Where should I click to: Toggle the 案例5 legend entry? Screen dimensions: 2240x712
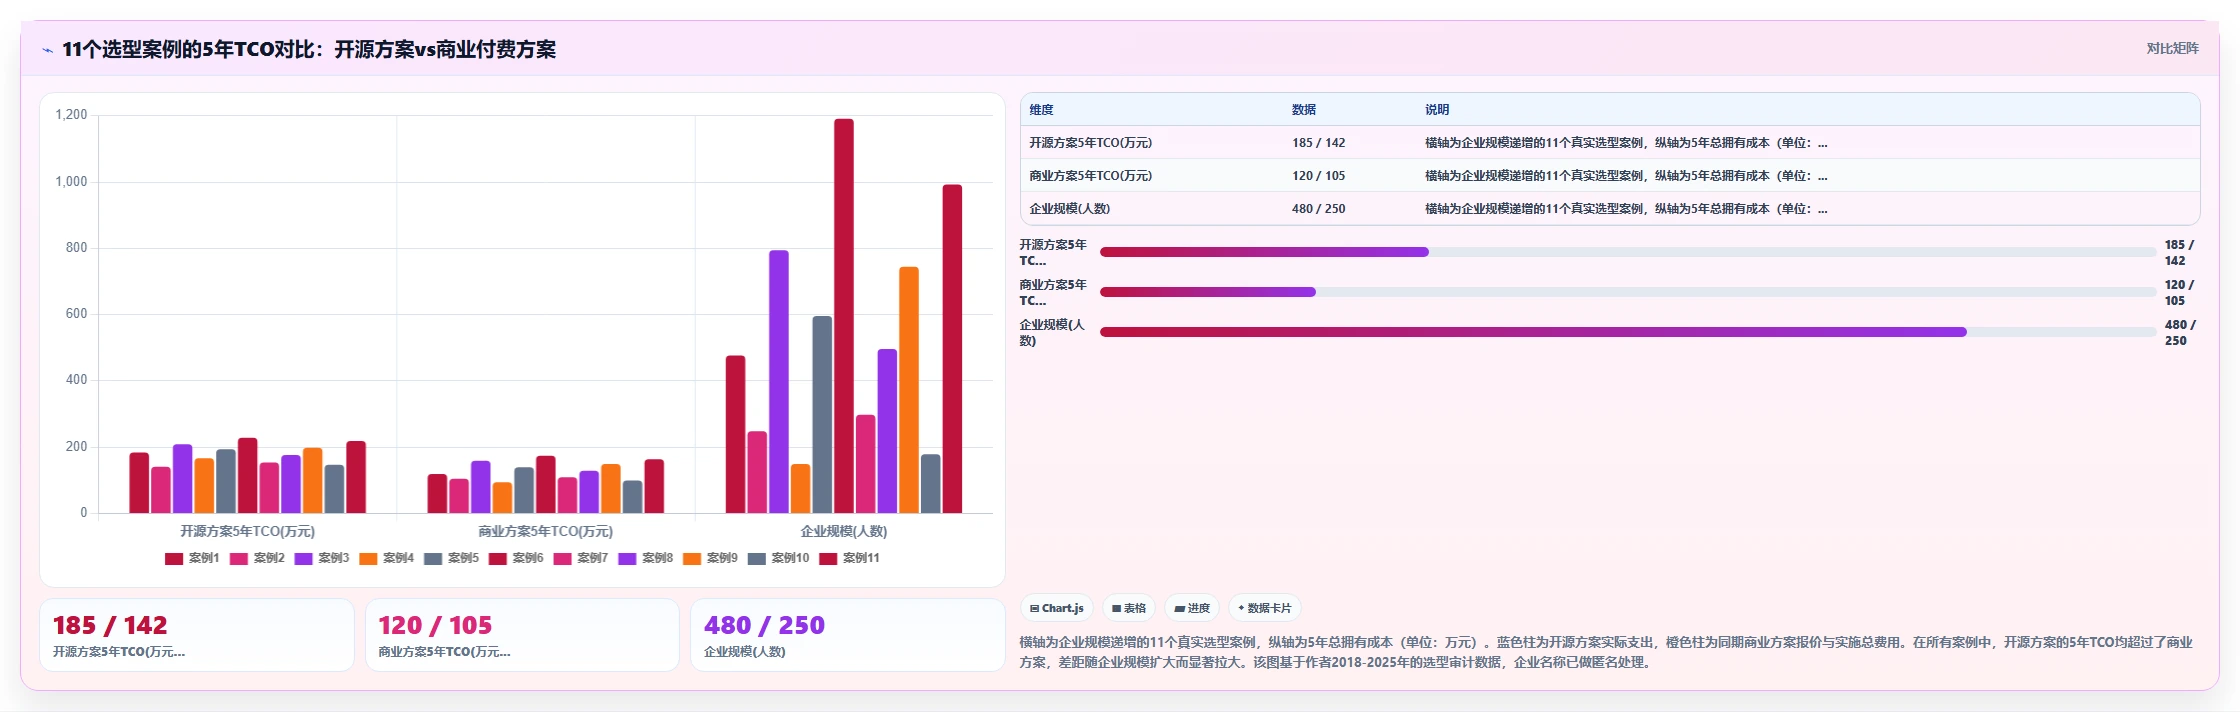[x=452, y=558]
